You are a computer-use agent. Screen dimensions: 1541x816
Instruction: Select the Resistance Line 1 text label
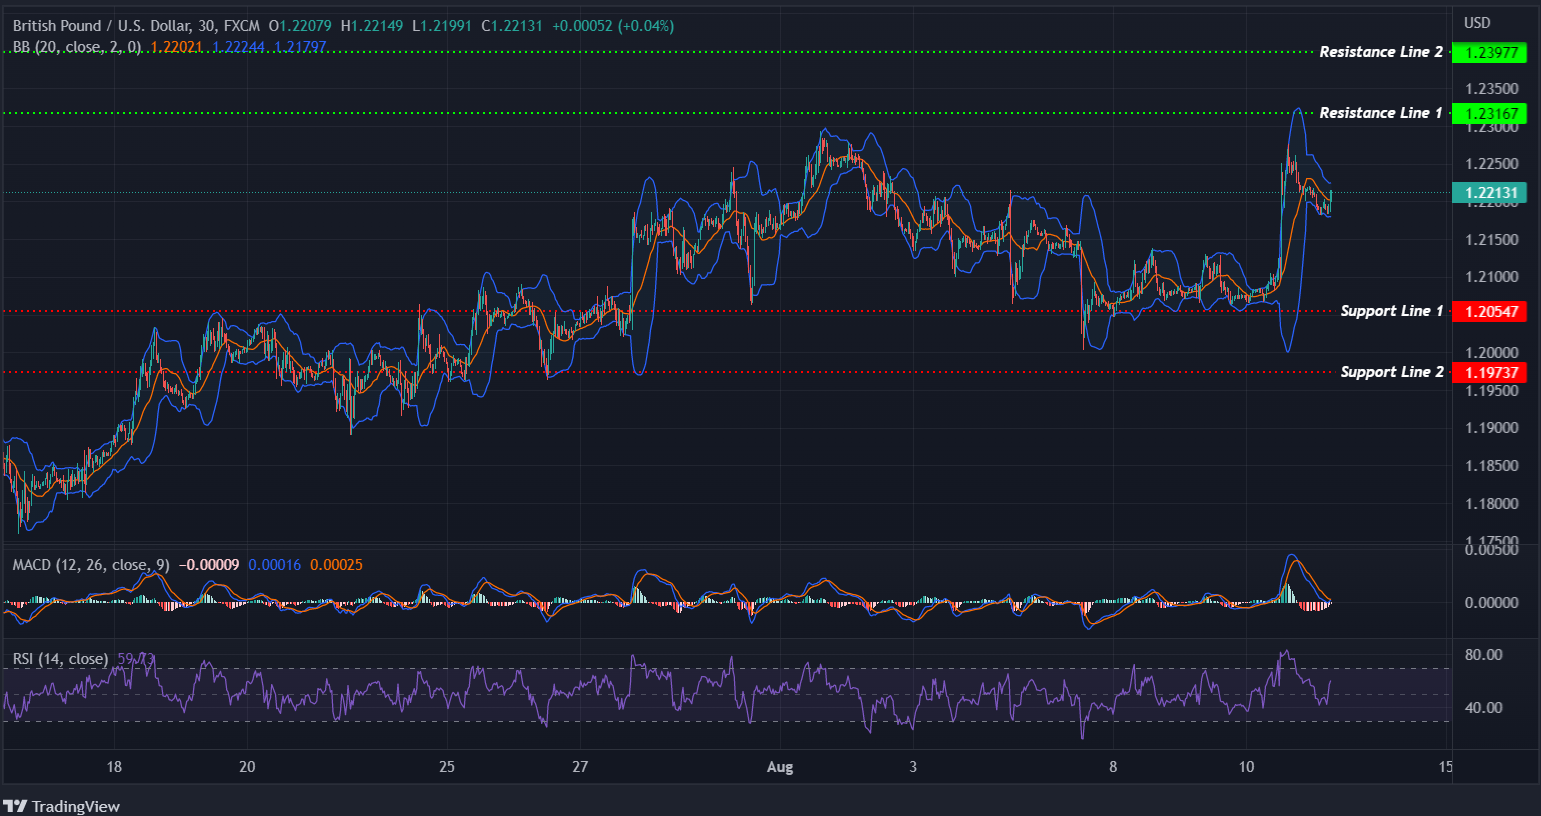coord(1381,112)
